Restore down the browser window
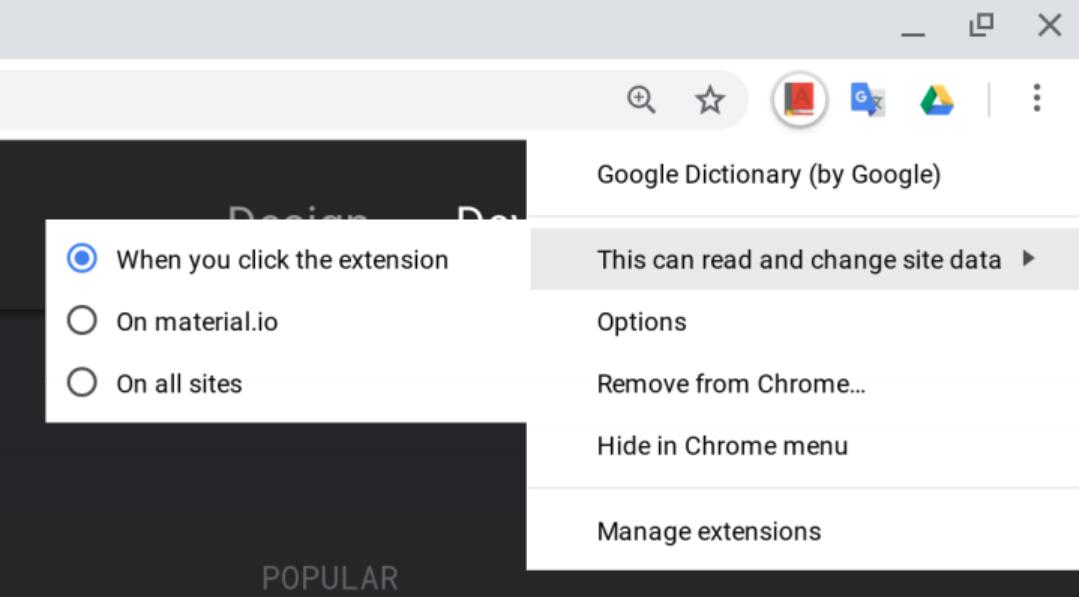1079x597 pixels. point(980,29)
